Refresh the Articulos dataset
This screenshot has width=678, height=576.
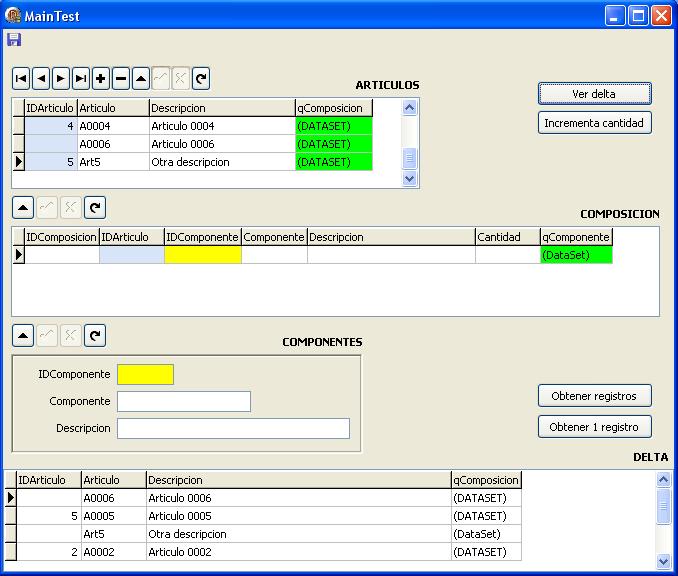pos(201,78)
